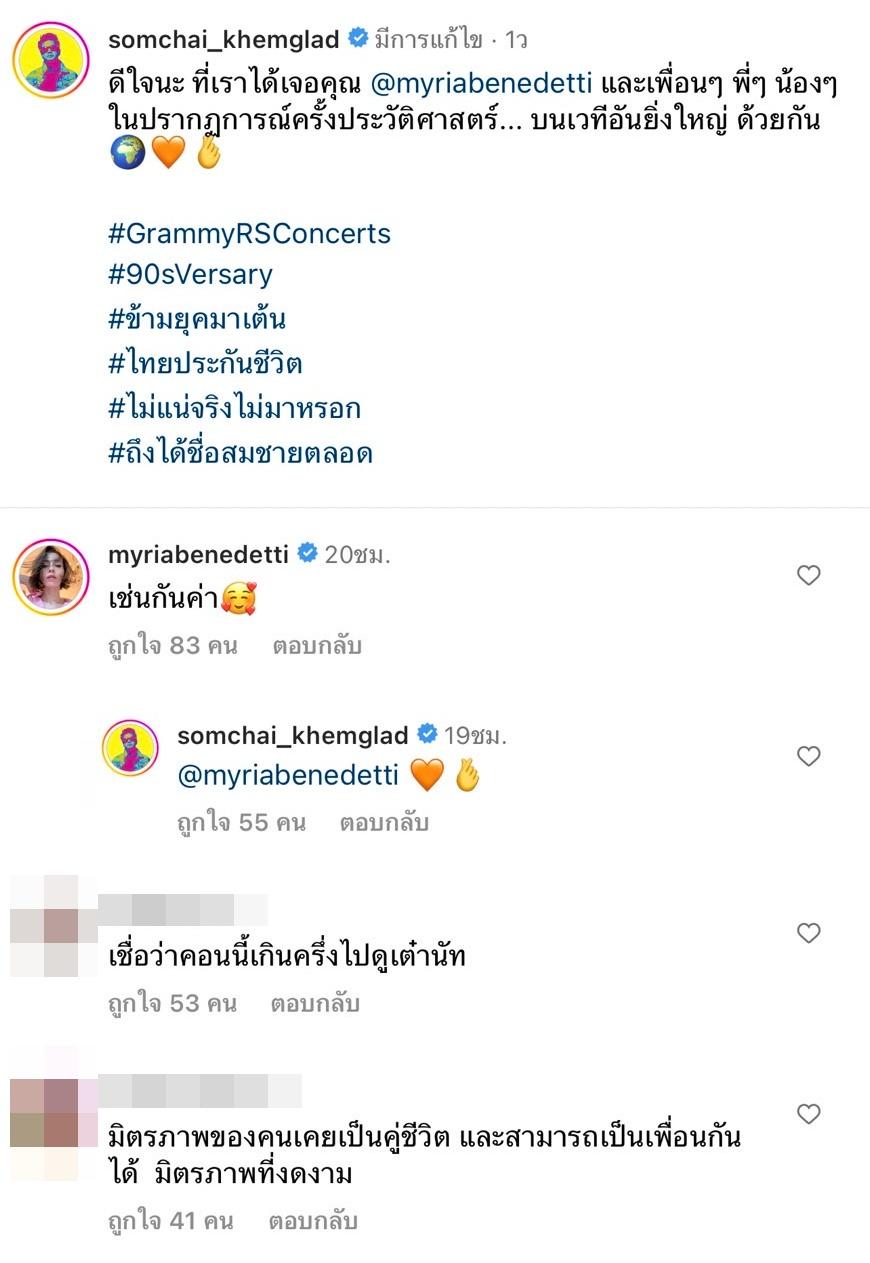
Task: Open the #ถึงได้ชื่อสมชายตลอด hashtag
Action: pos(240,454)
